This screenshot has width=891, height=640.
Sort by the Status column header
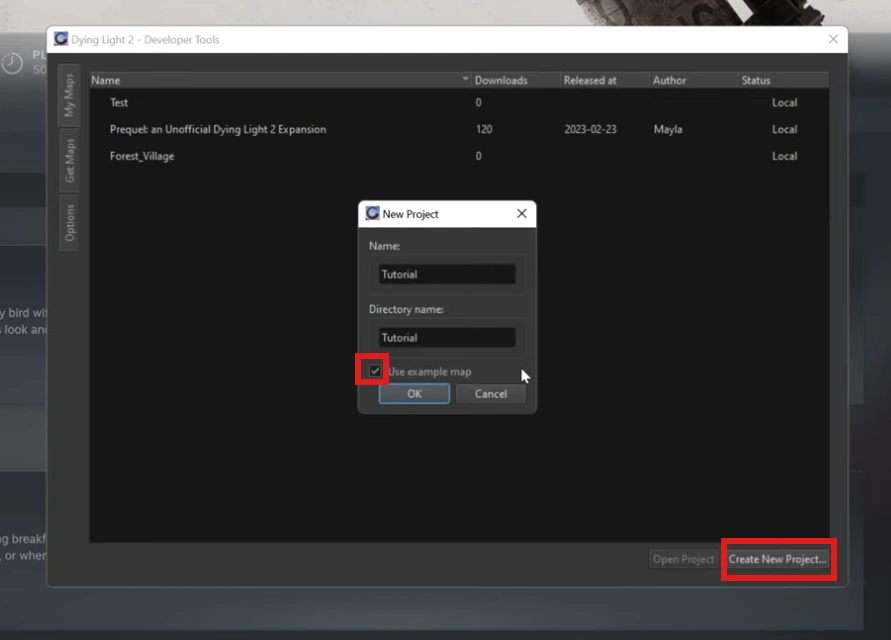(x=784, y=80)
